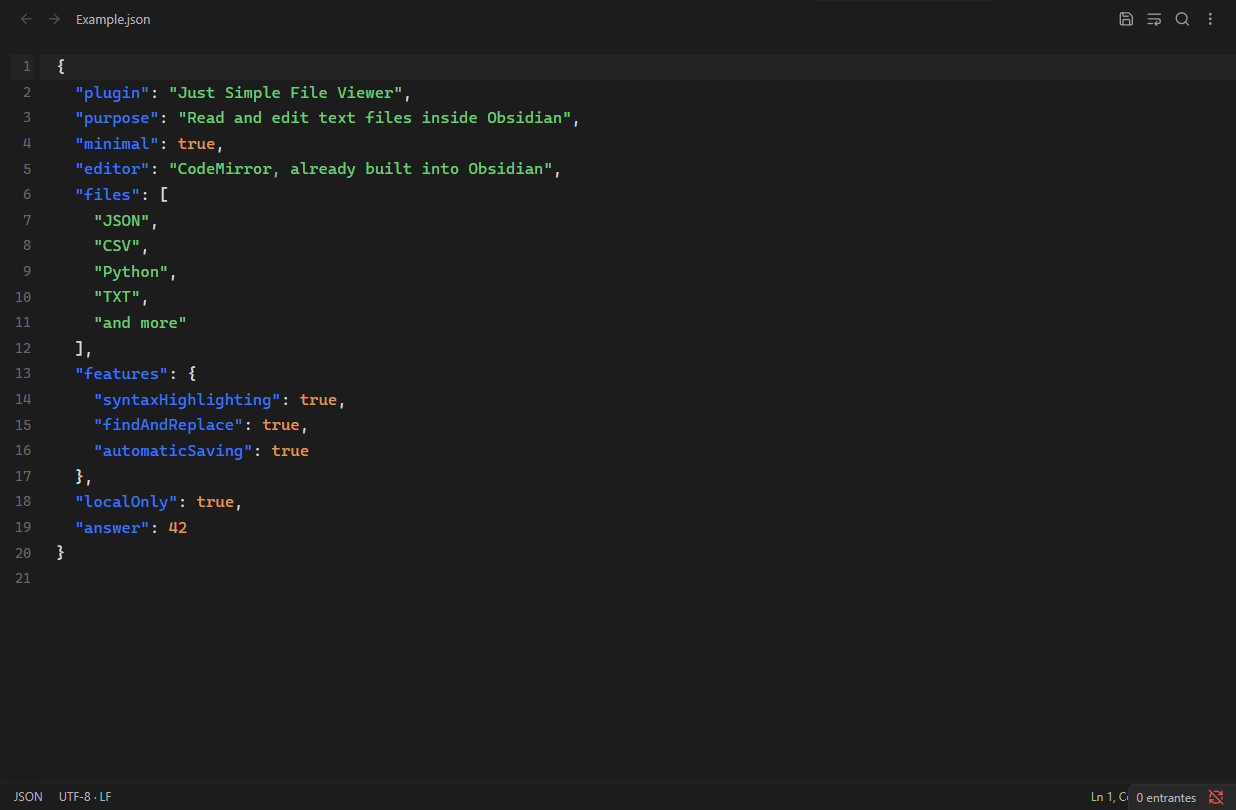
Task: Click the UTF-8 · LF encoding status
Action: point(85,797)
